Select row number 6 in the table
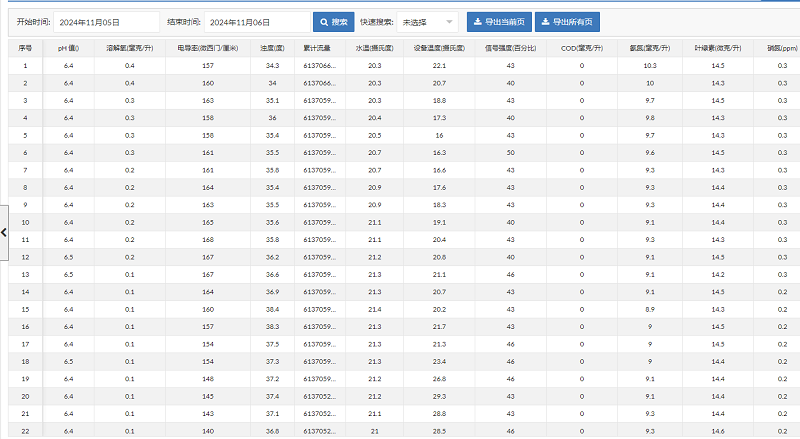The width and height of the screenshot is (800, 439). (26, 152)
